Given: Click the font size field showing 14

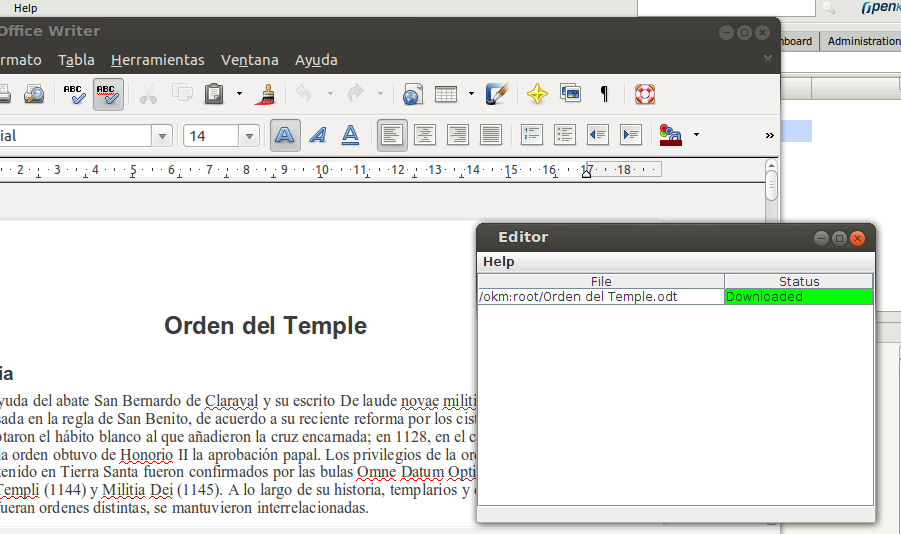Looking at the screenshot, I should (x=211, y=136).
